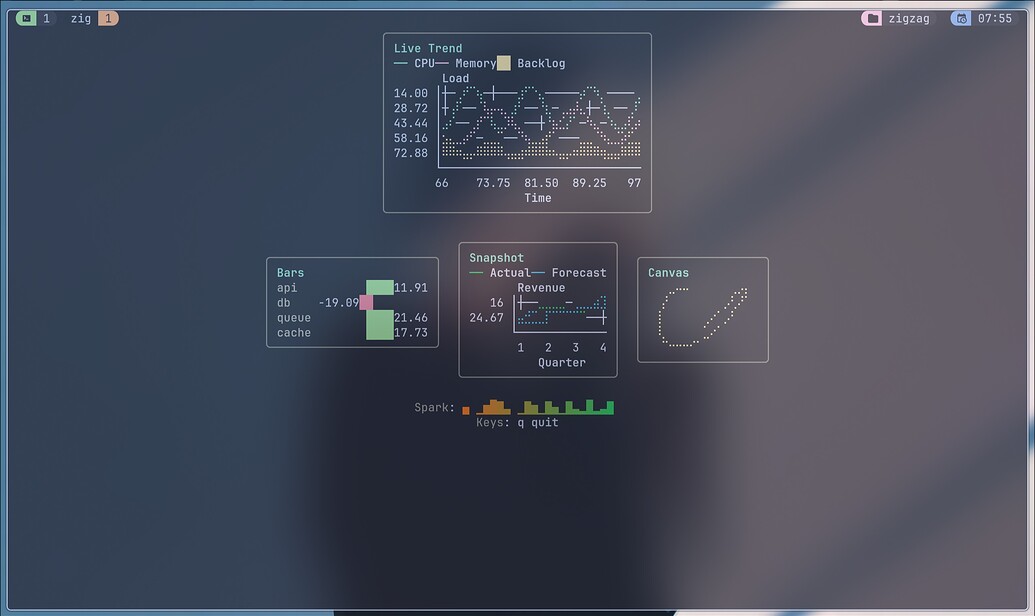This screenshot has width=1035, height=616.
Task: Click the "cache" row label
Action: click(x=294, y=333)
